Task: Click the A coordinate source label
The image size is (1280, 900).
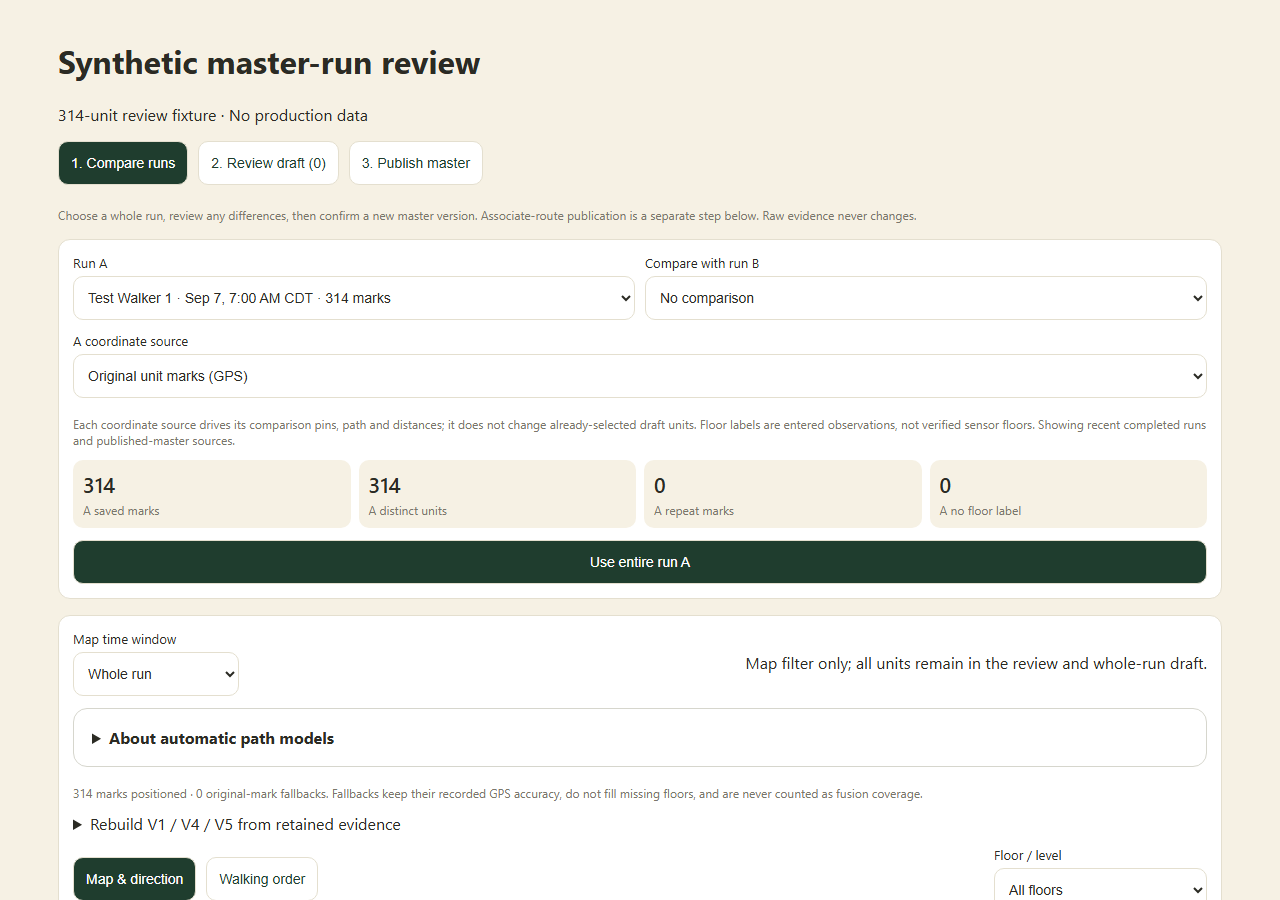Action: click(x=131, y=342)
